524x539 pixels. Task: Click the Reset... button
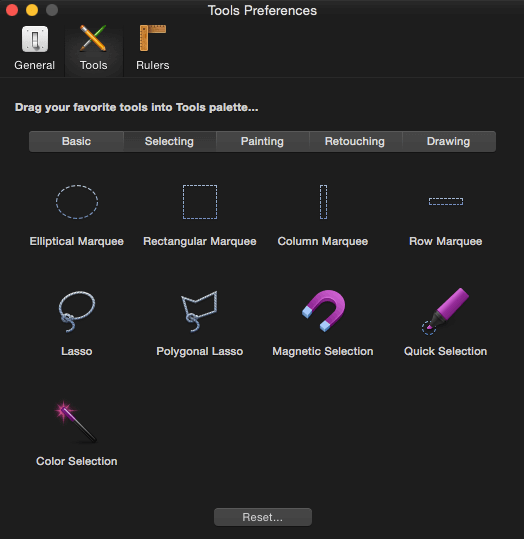pyautogui.click(x=263, y=517)
